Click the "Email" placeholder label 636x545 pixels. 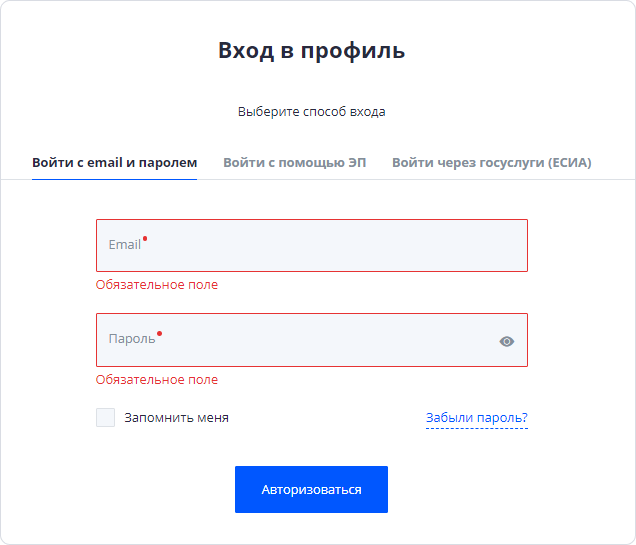124,245
